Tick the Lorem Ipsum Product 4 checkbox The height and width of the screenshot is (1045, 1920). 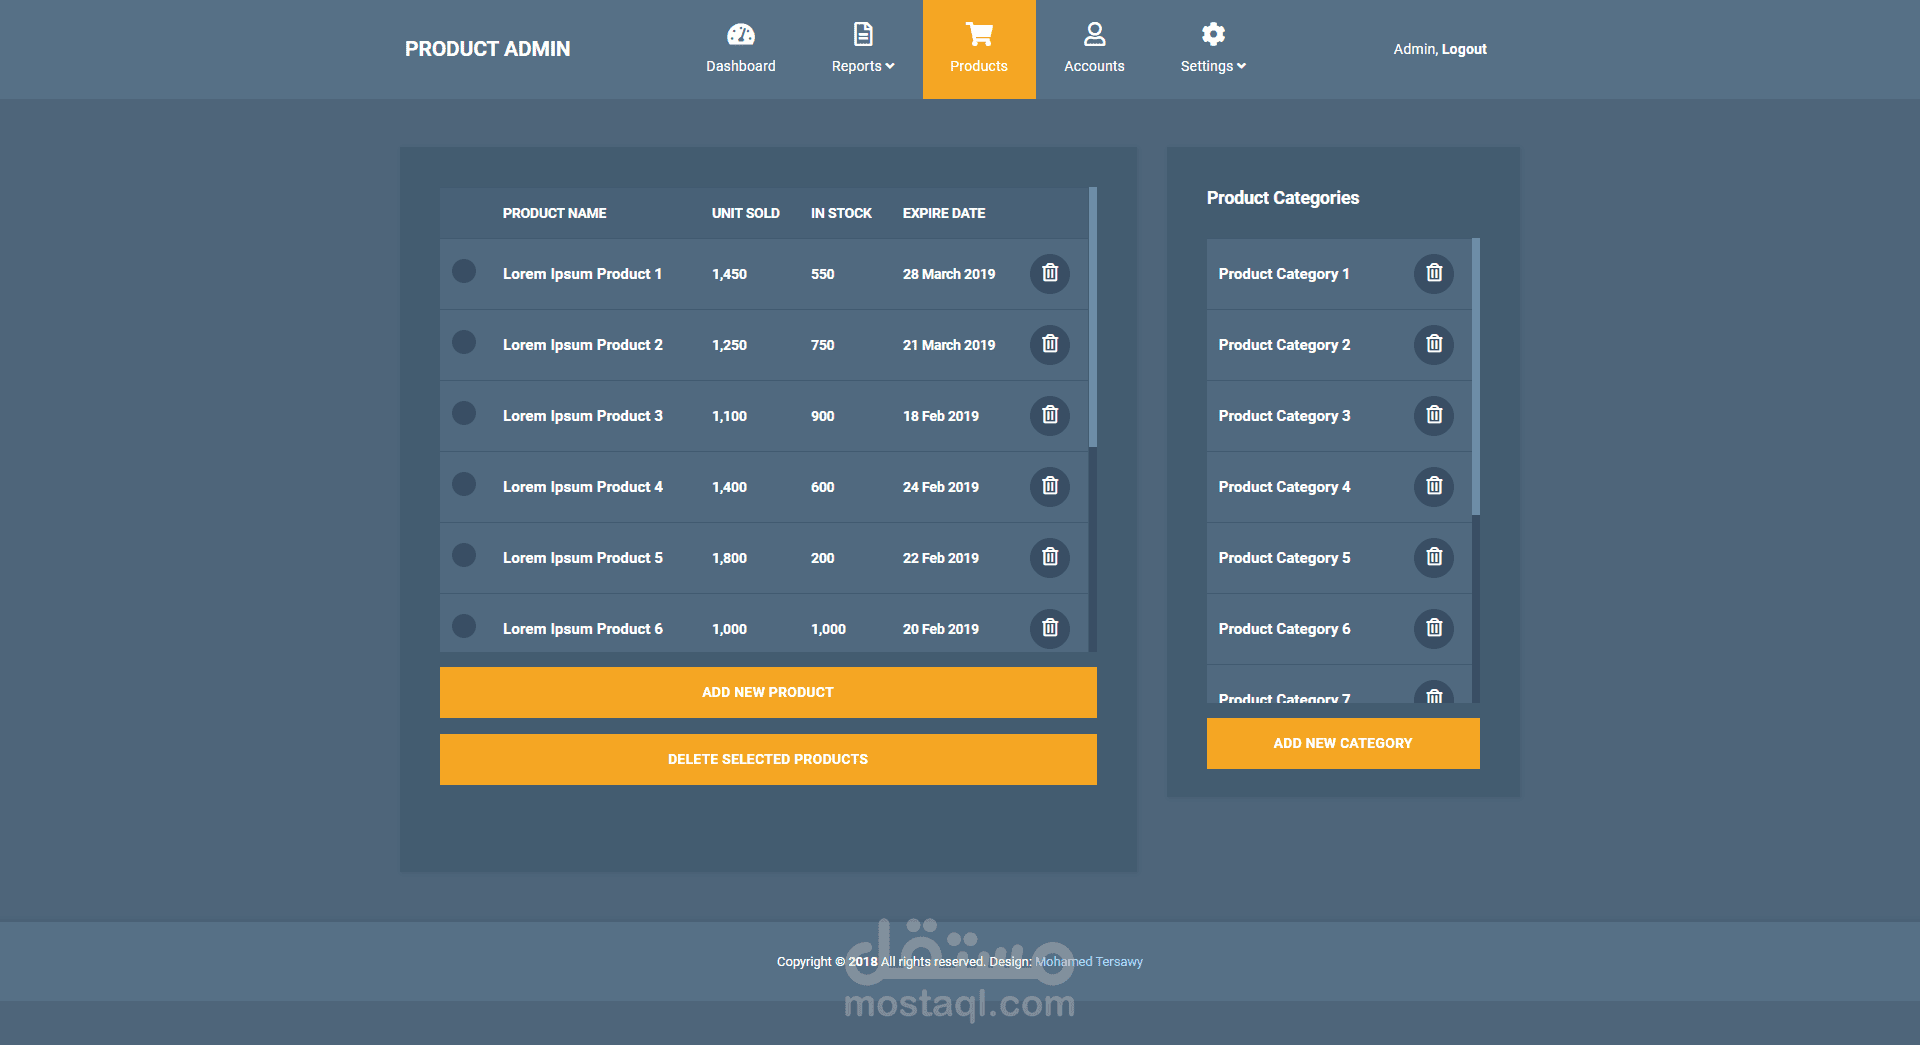[464, 484]
